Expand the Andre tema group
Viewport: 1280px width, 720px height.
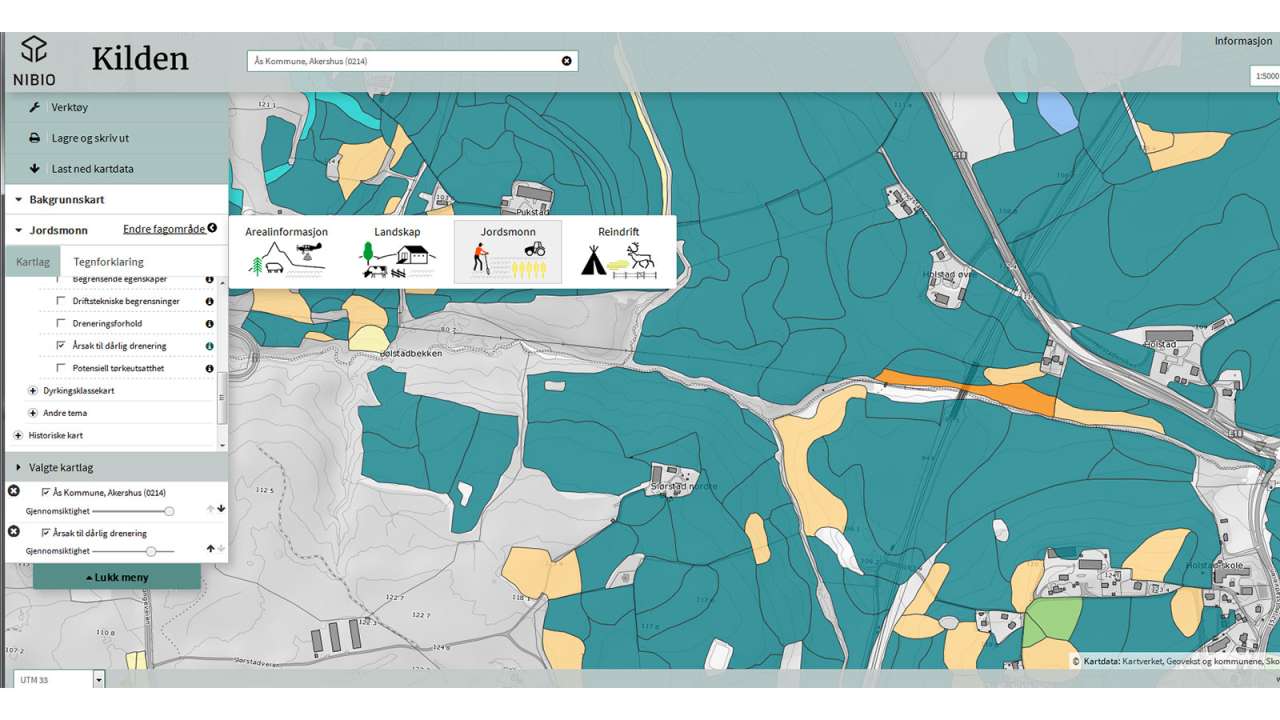(x=33, y=413)
